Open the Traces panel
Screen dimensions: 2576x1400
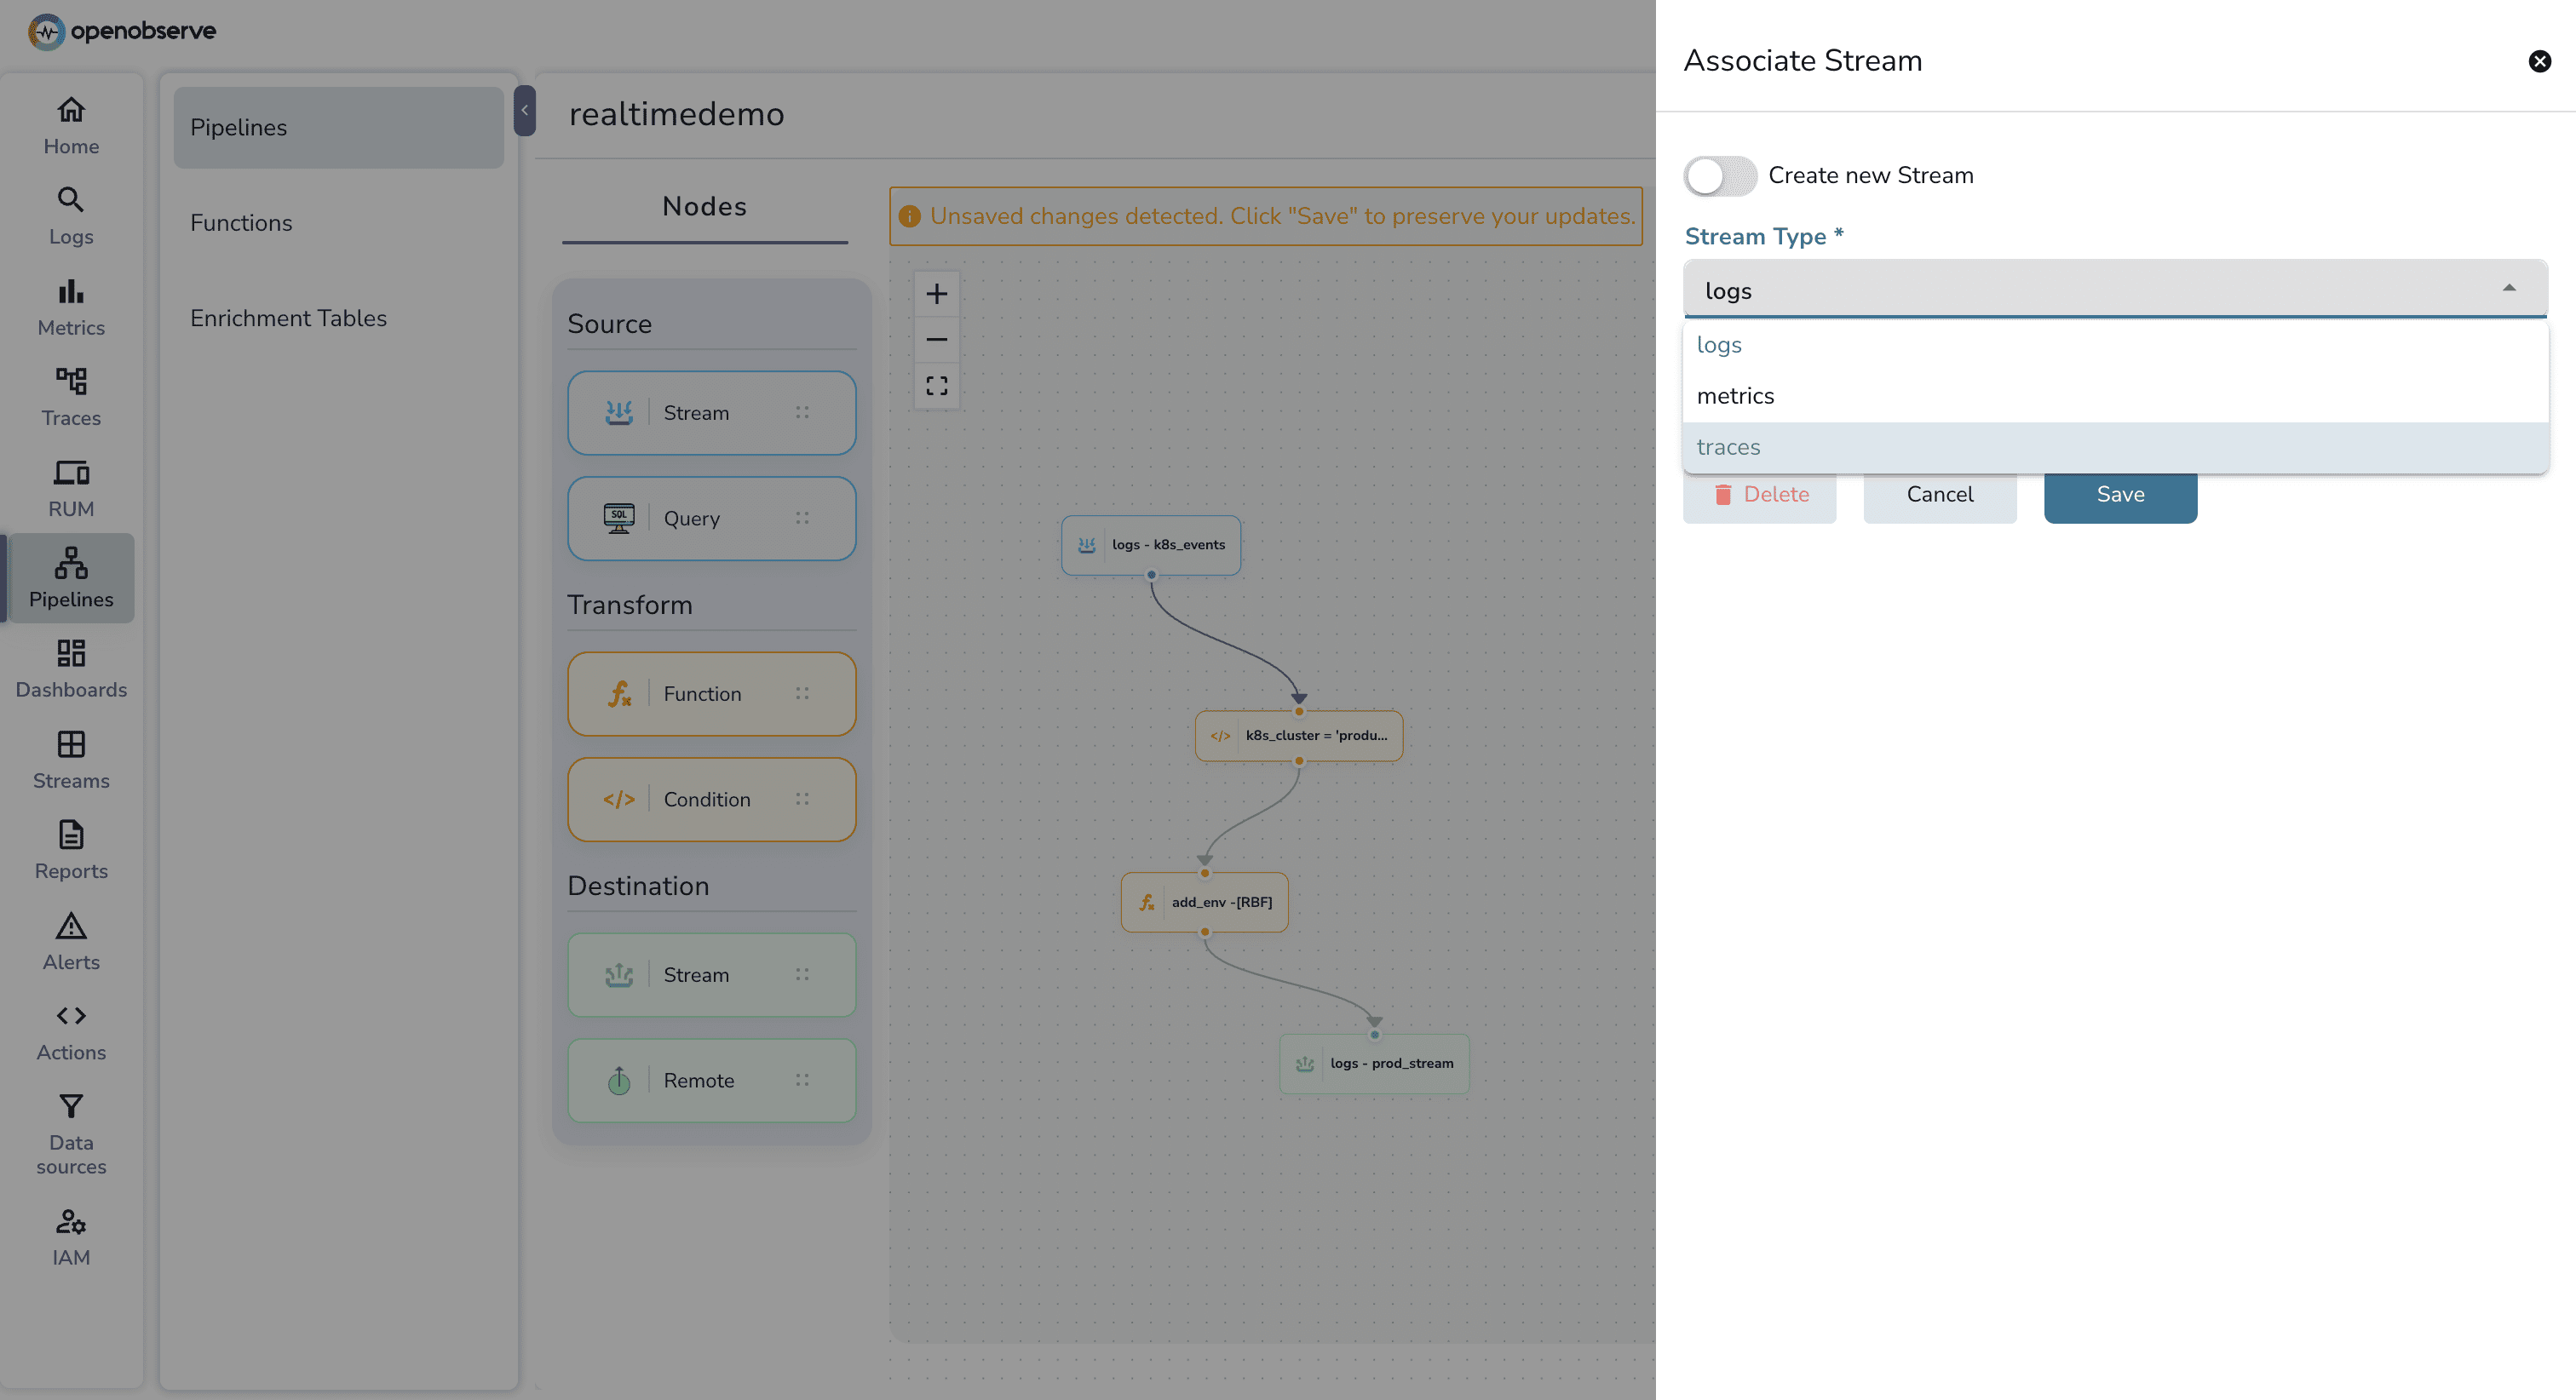coord(70,396)
